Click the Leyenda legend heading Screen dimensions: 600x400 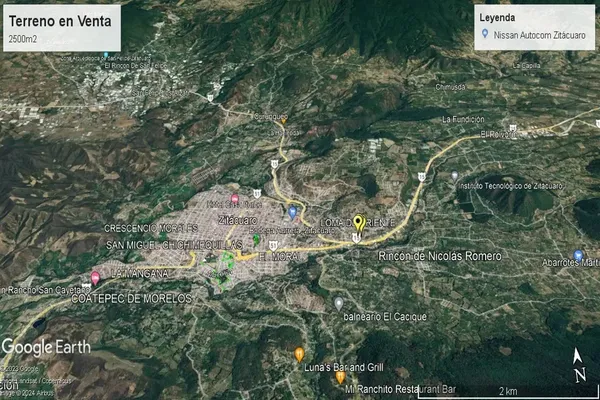point(502,17)
